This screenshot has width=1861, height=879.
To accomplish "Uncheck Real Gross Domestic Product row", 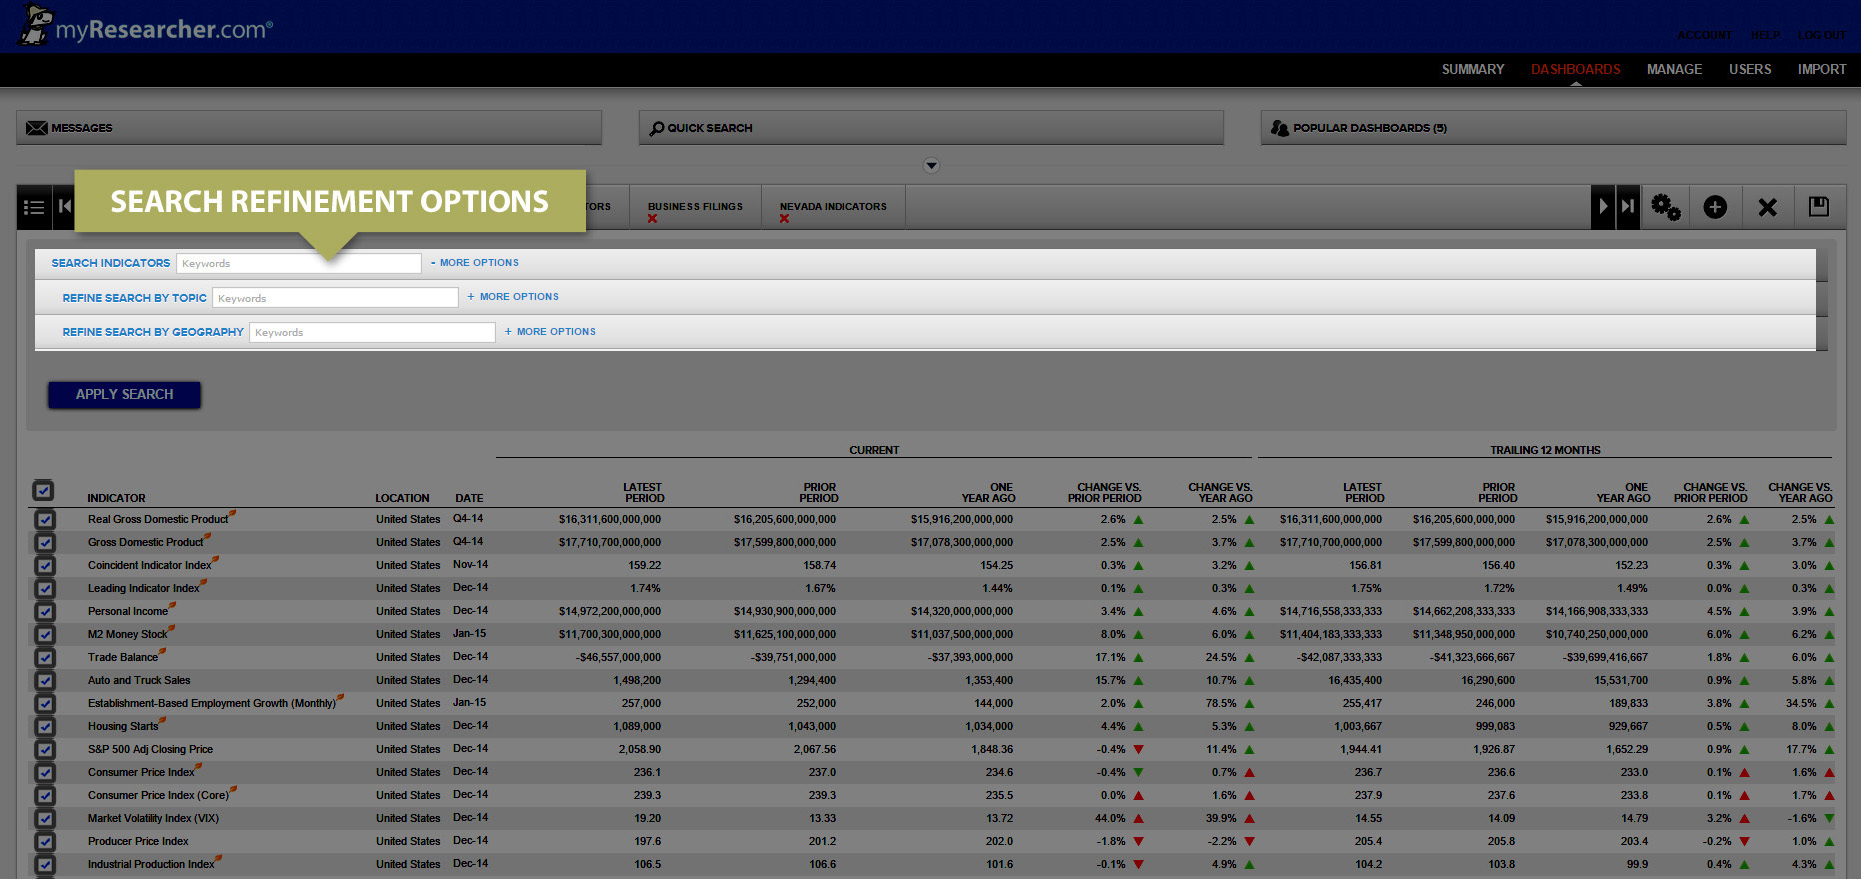I will [x=45, y=520].
